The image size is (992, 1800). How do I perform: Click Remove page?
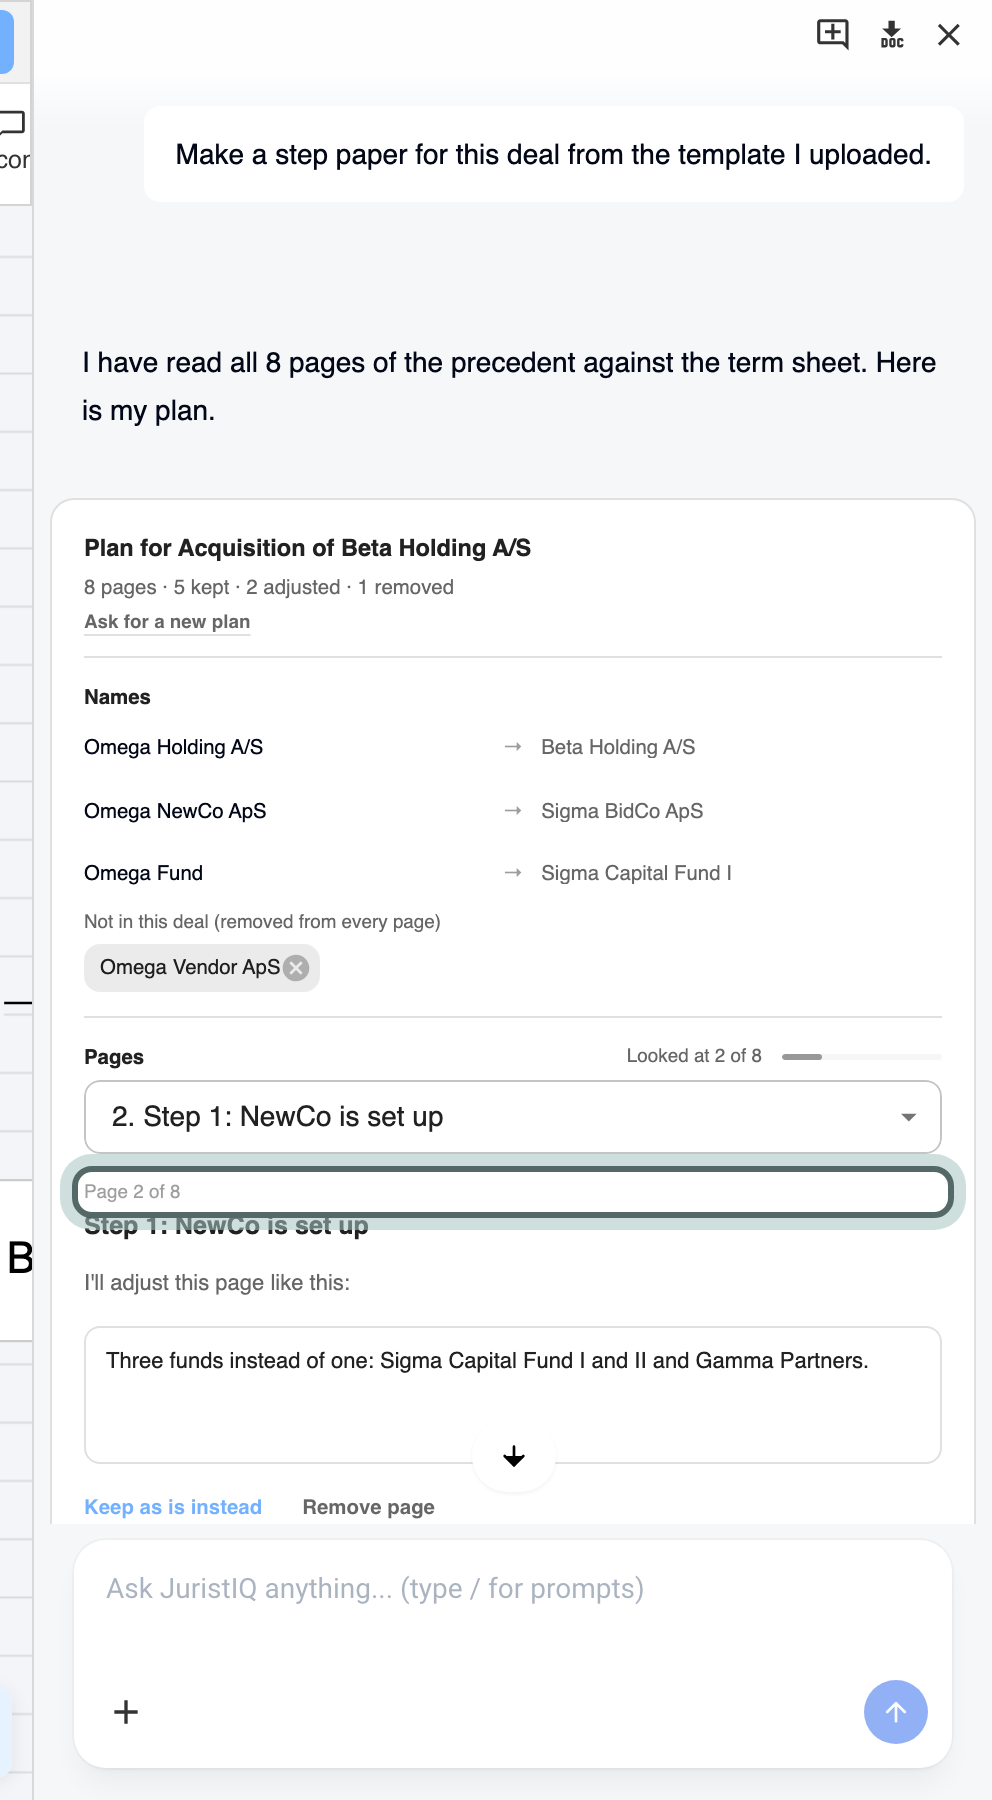369,1507
